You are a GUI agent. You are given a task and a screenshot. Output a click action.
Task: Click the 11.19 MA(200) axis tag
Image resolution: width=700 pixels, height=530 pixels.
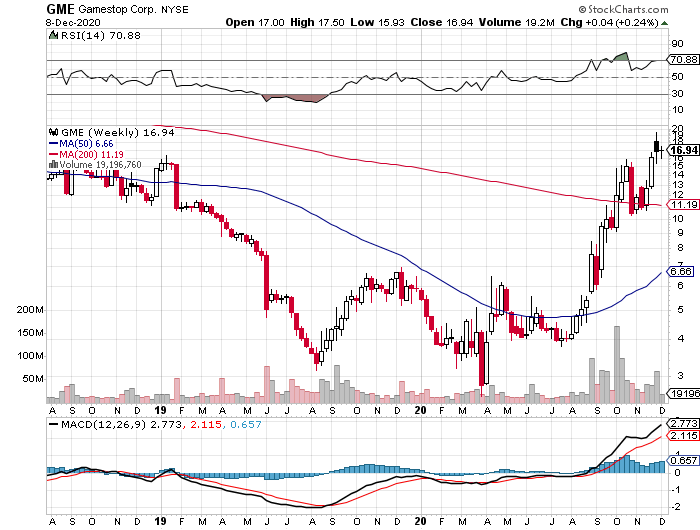[683, 204]
